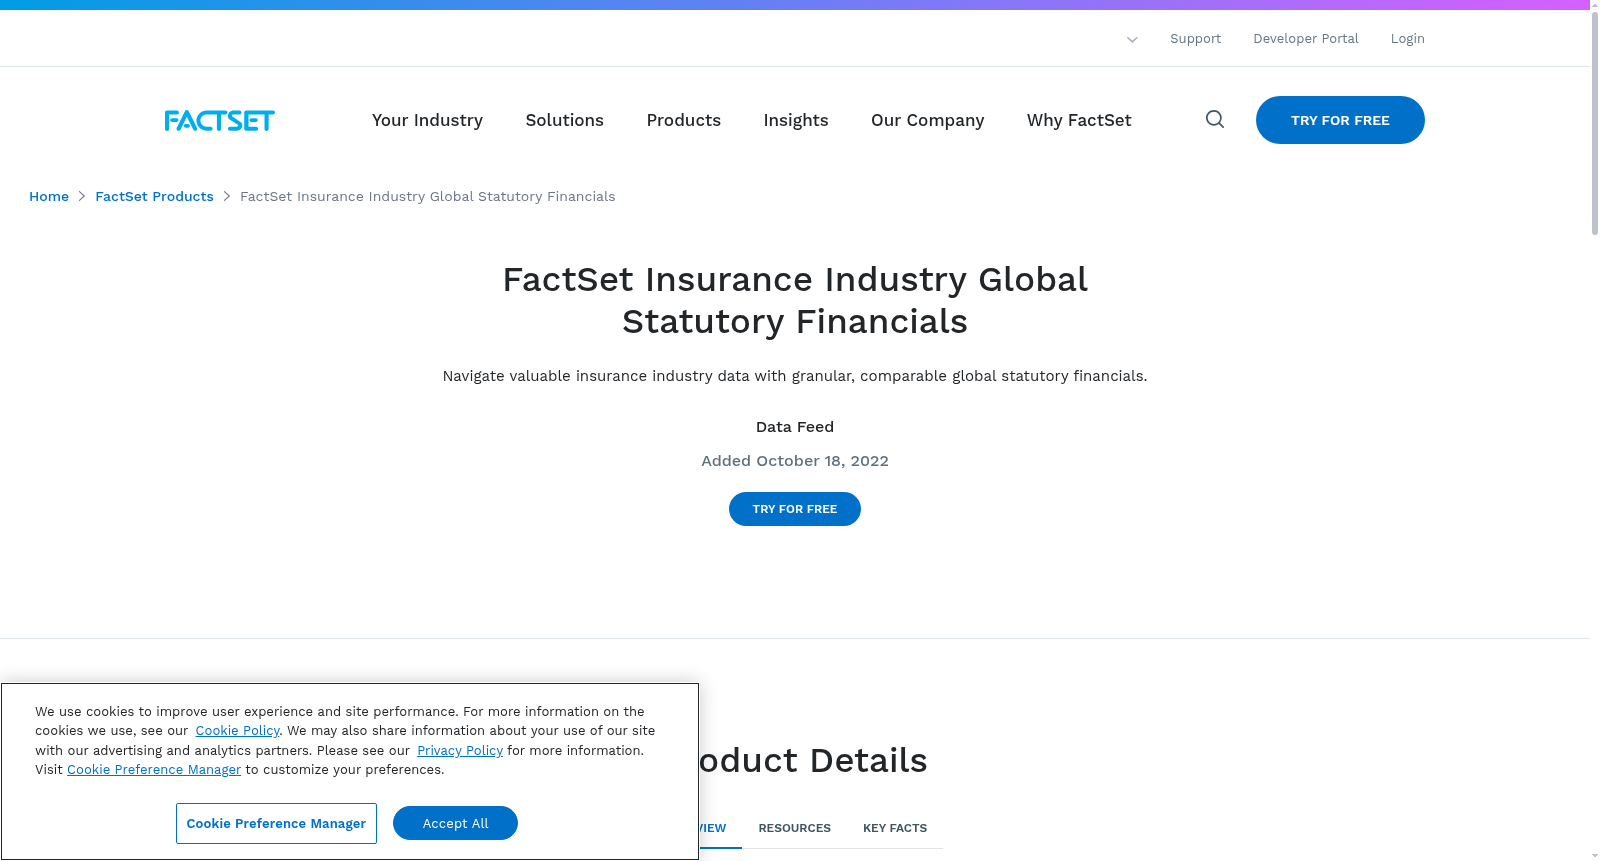Viewport: 1600px width, 861px height.
Task: Click the Added October 18, 2022 text
Action: [795, 461]
